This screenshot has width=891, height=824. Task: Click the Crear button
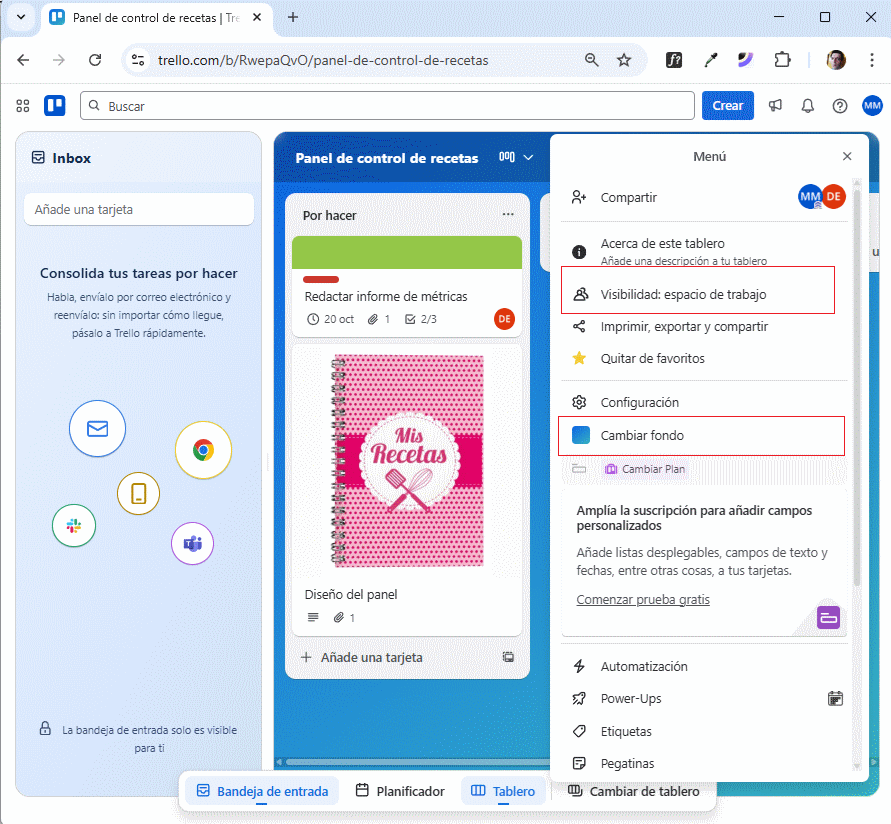(727, 105)
